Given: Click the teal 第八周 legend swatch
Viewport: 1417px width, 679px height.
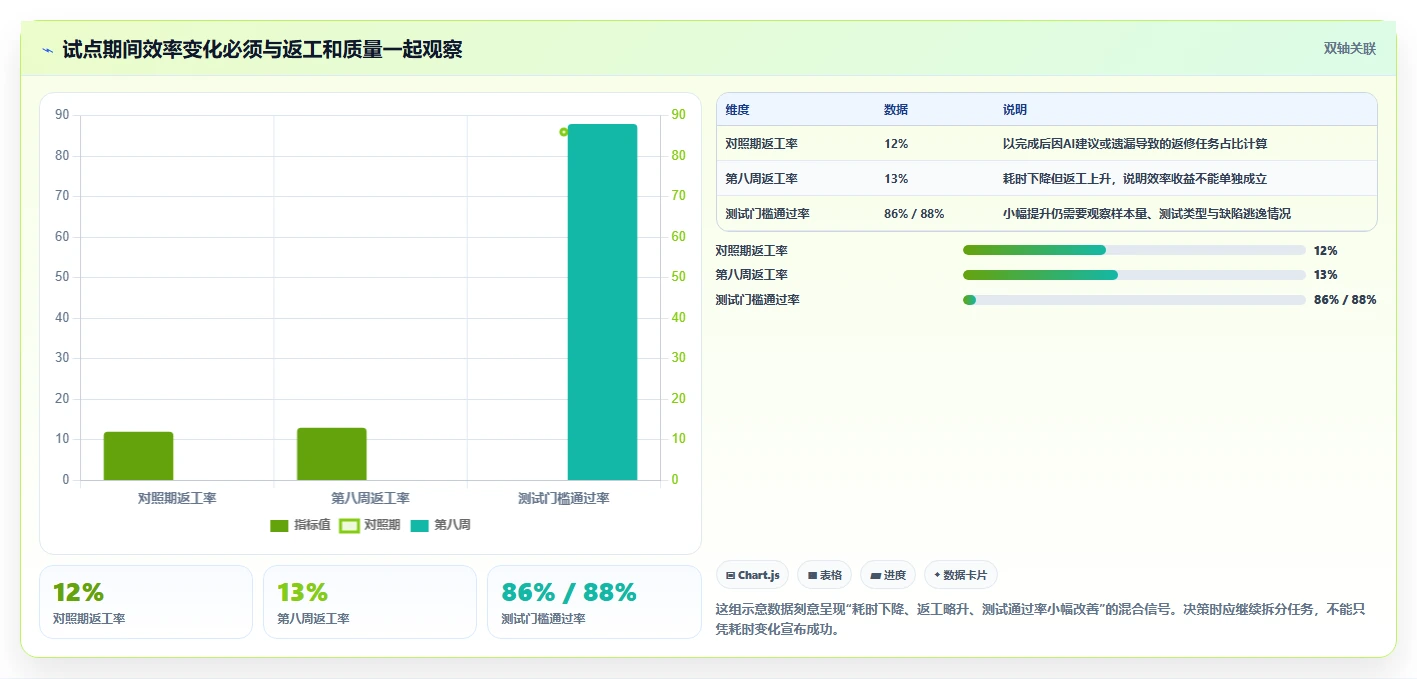Looking at the screenshot, I should pyautogui.click(x=418, y=525).
